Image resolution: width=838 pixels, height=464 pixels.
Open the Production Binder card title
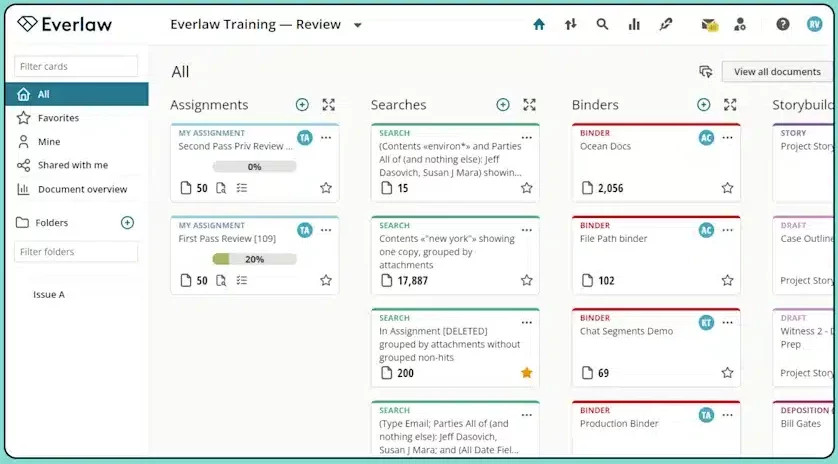pos(619,424)
